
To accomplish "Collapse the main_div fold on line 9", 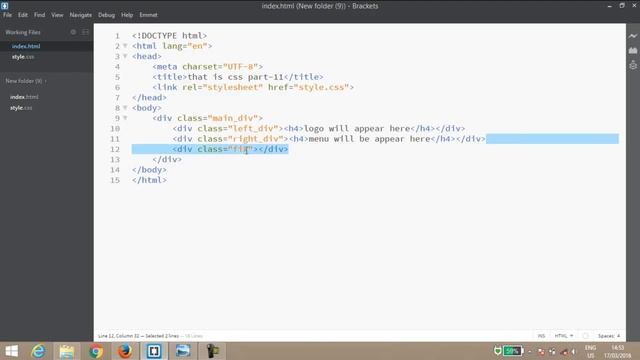I will click(125, 118).
